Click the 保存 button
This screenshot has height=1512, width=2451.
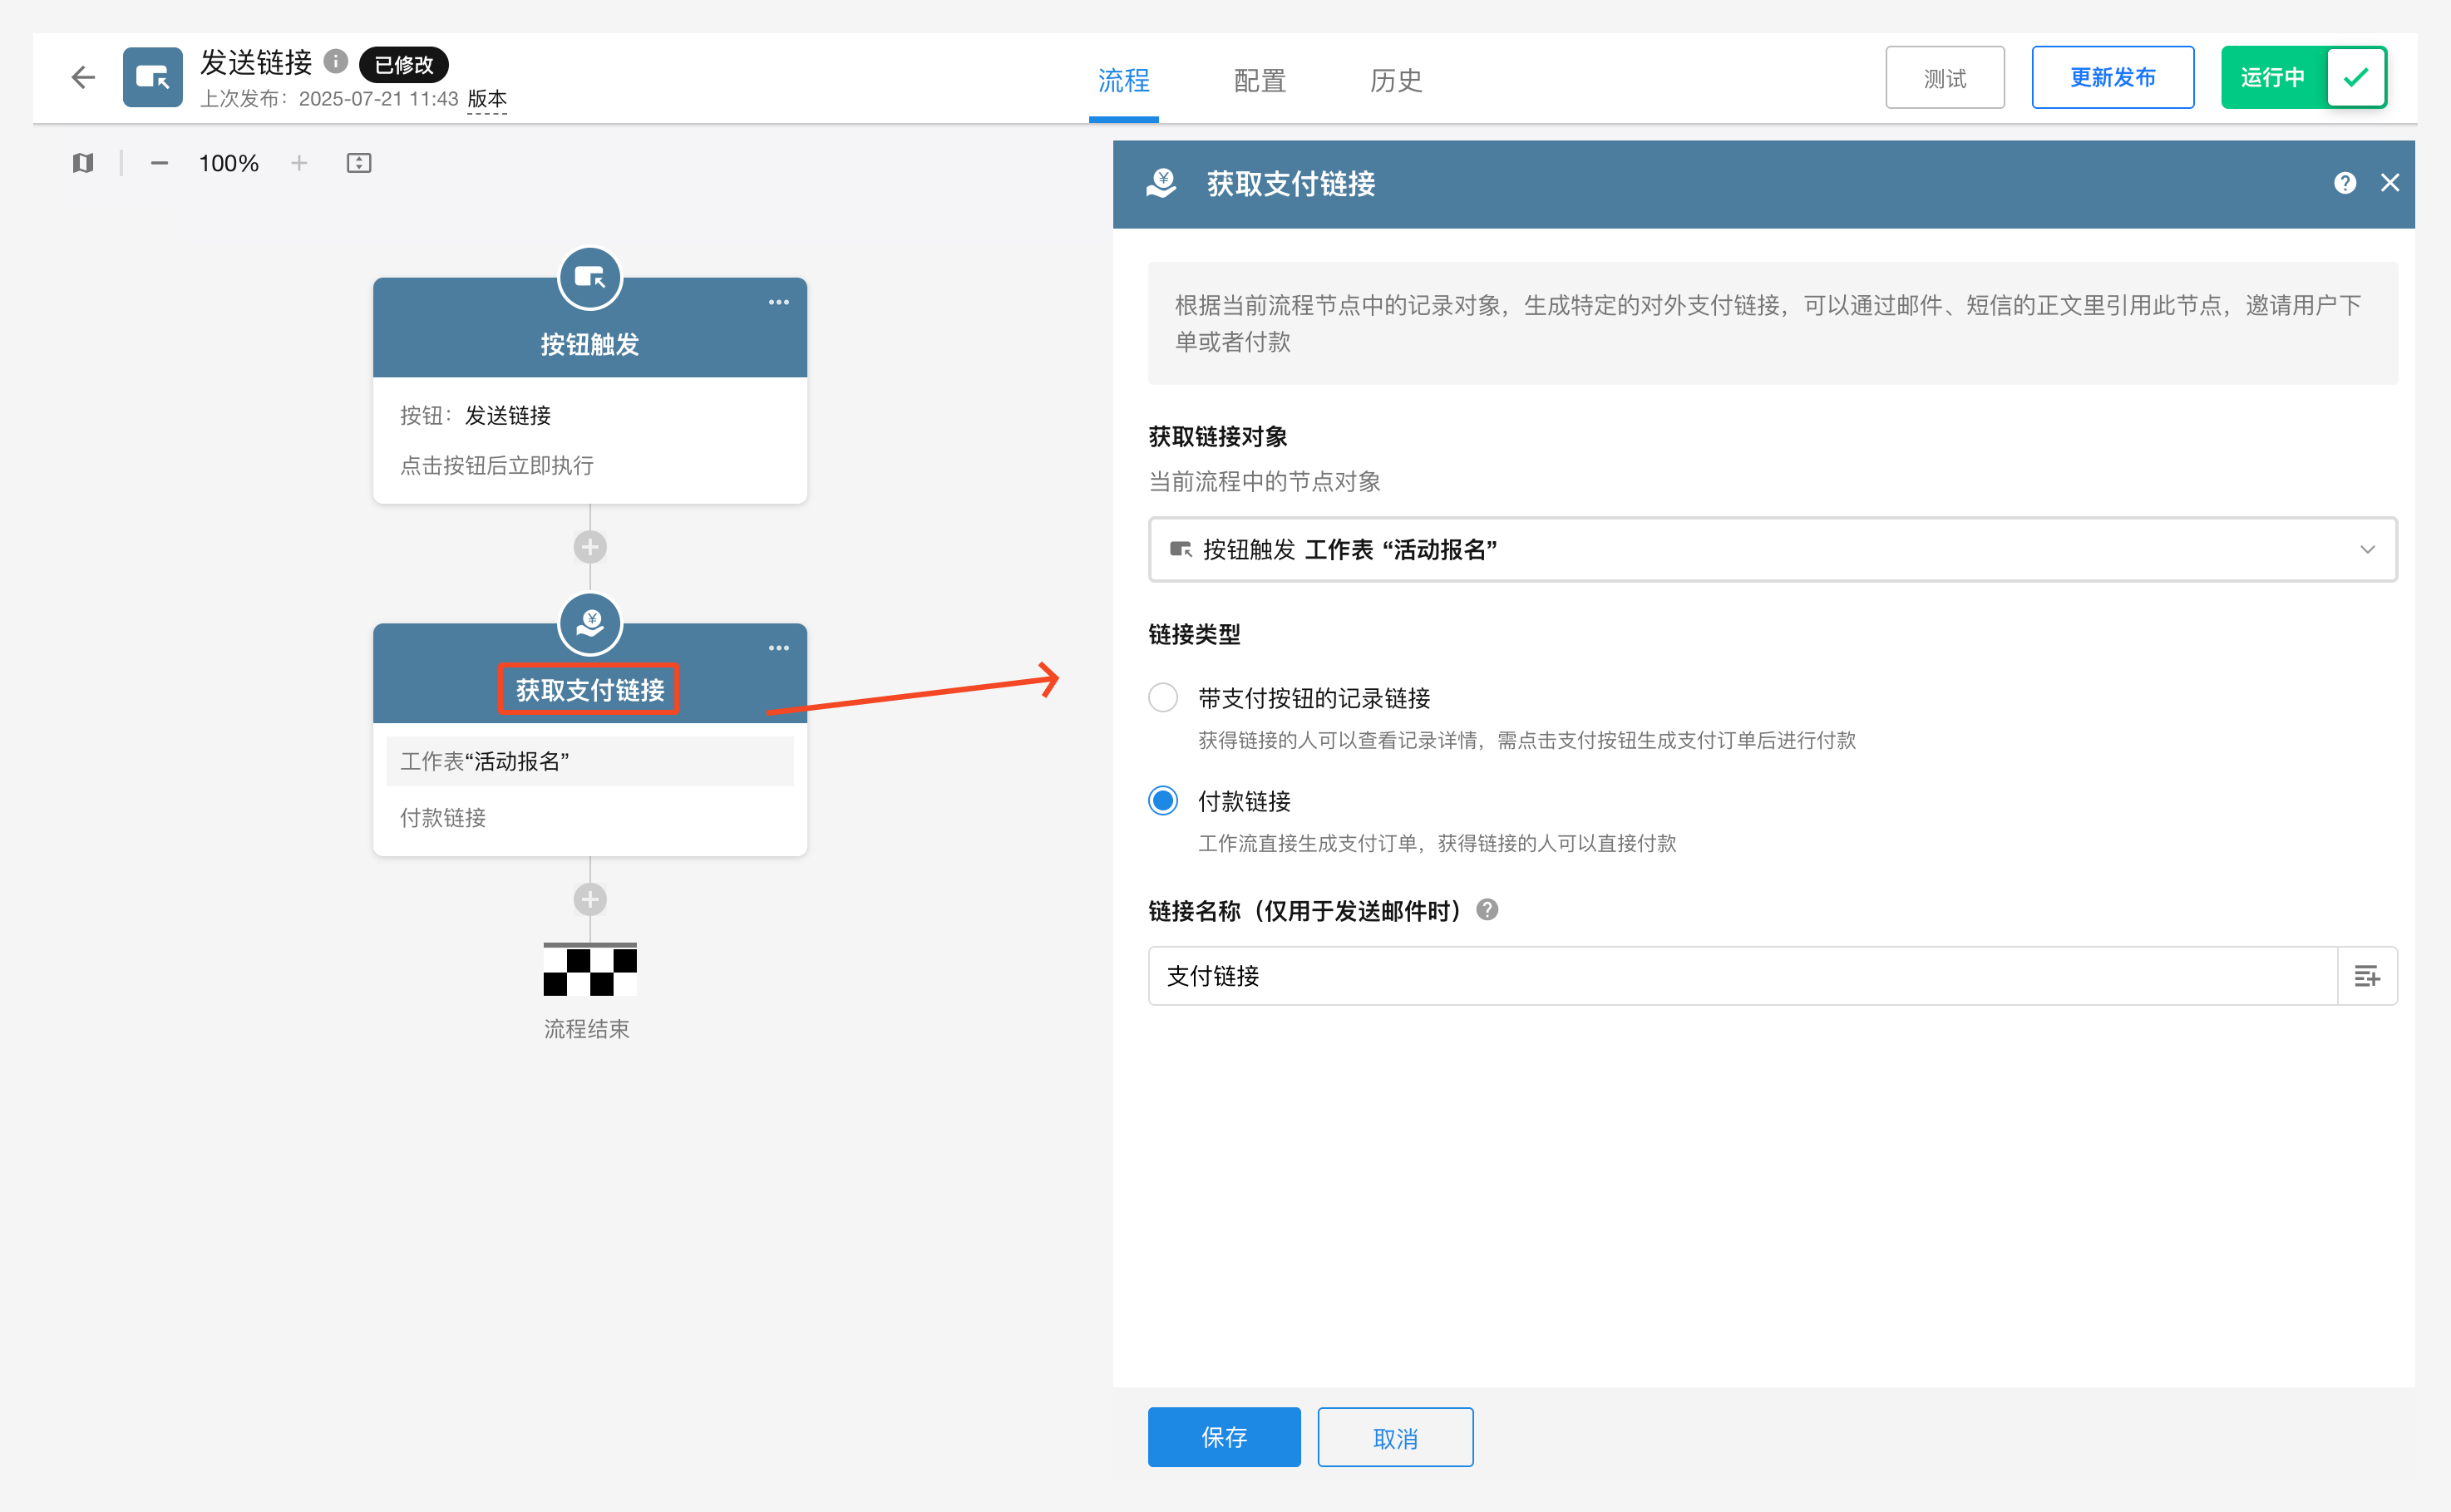click(x=1223, y=1437)
